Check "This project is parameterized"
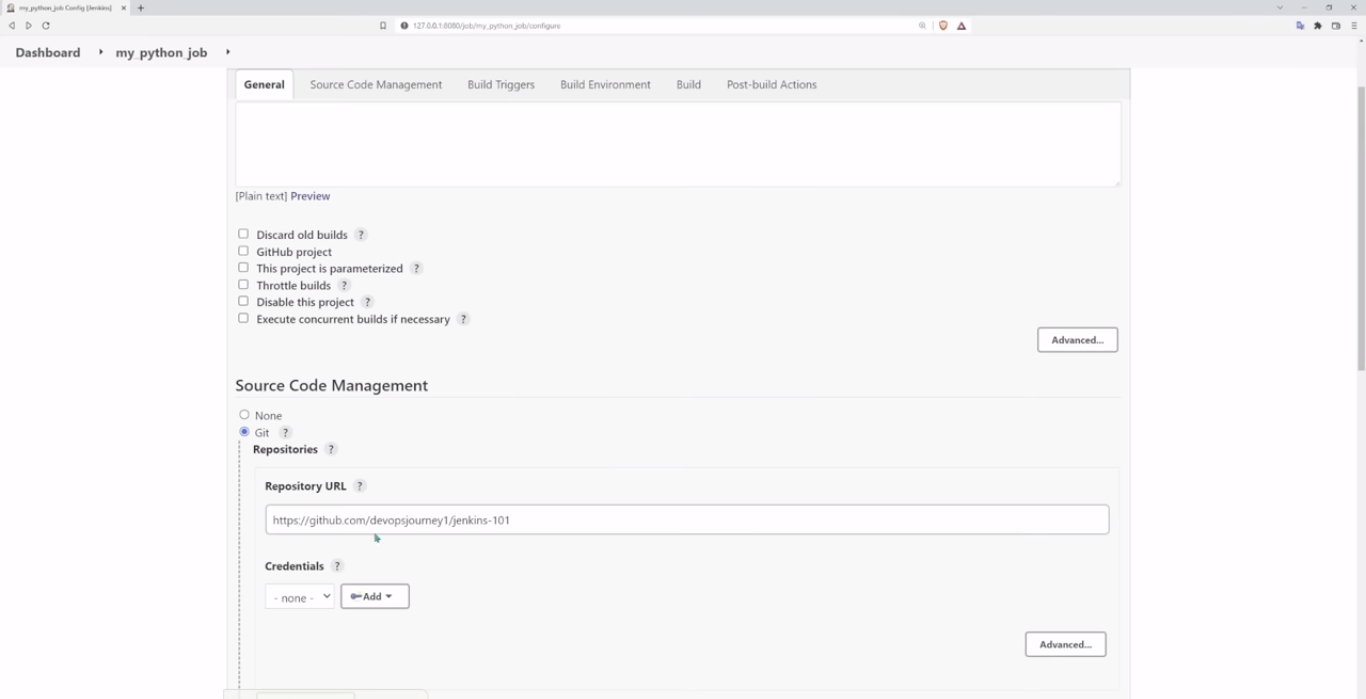1366x699 pixels. click(x=243, y=267)
